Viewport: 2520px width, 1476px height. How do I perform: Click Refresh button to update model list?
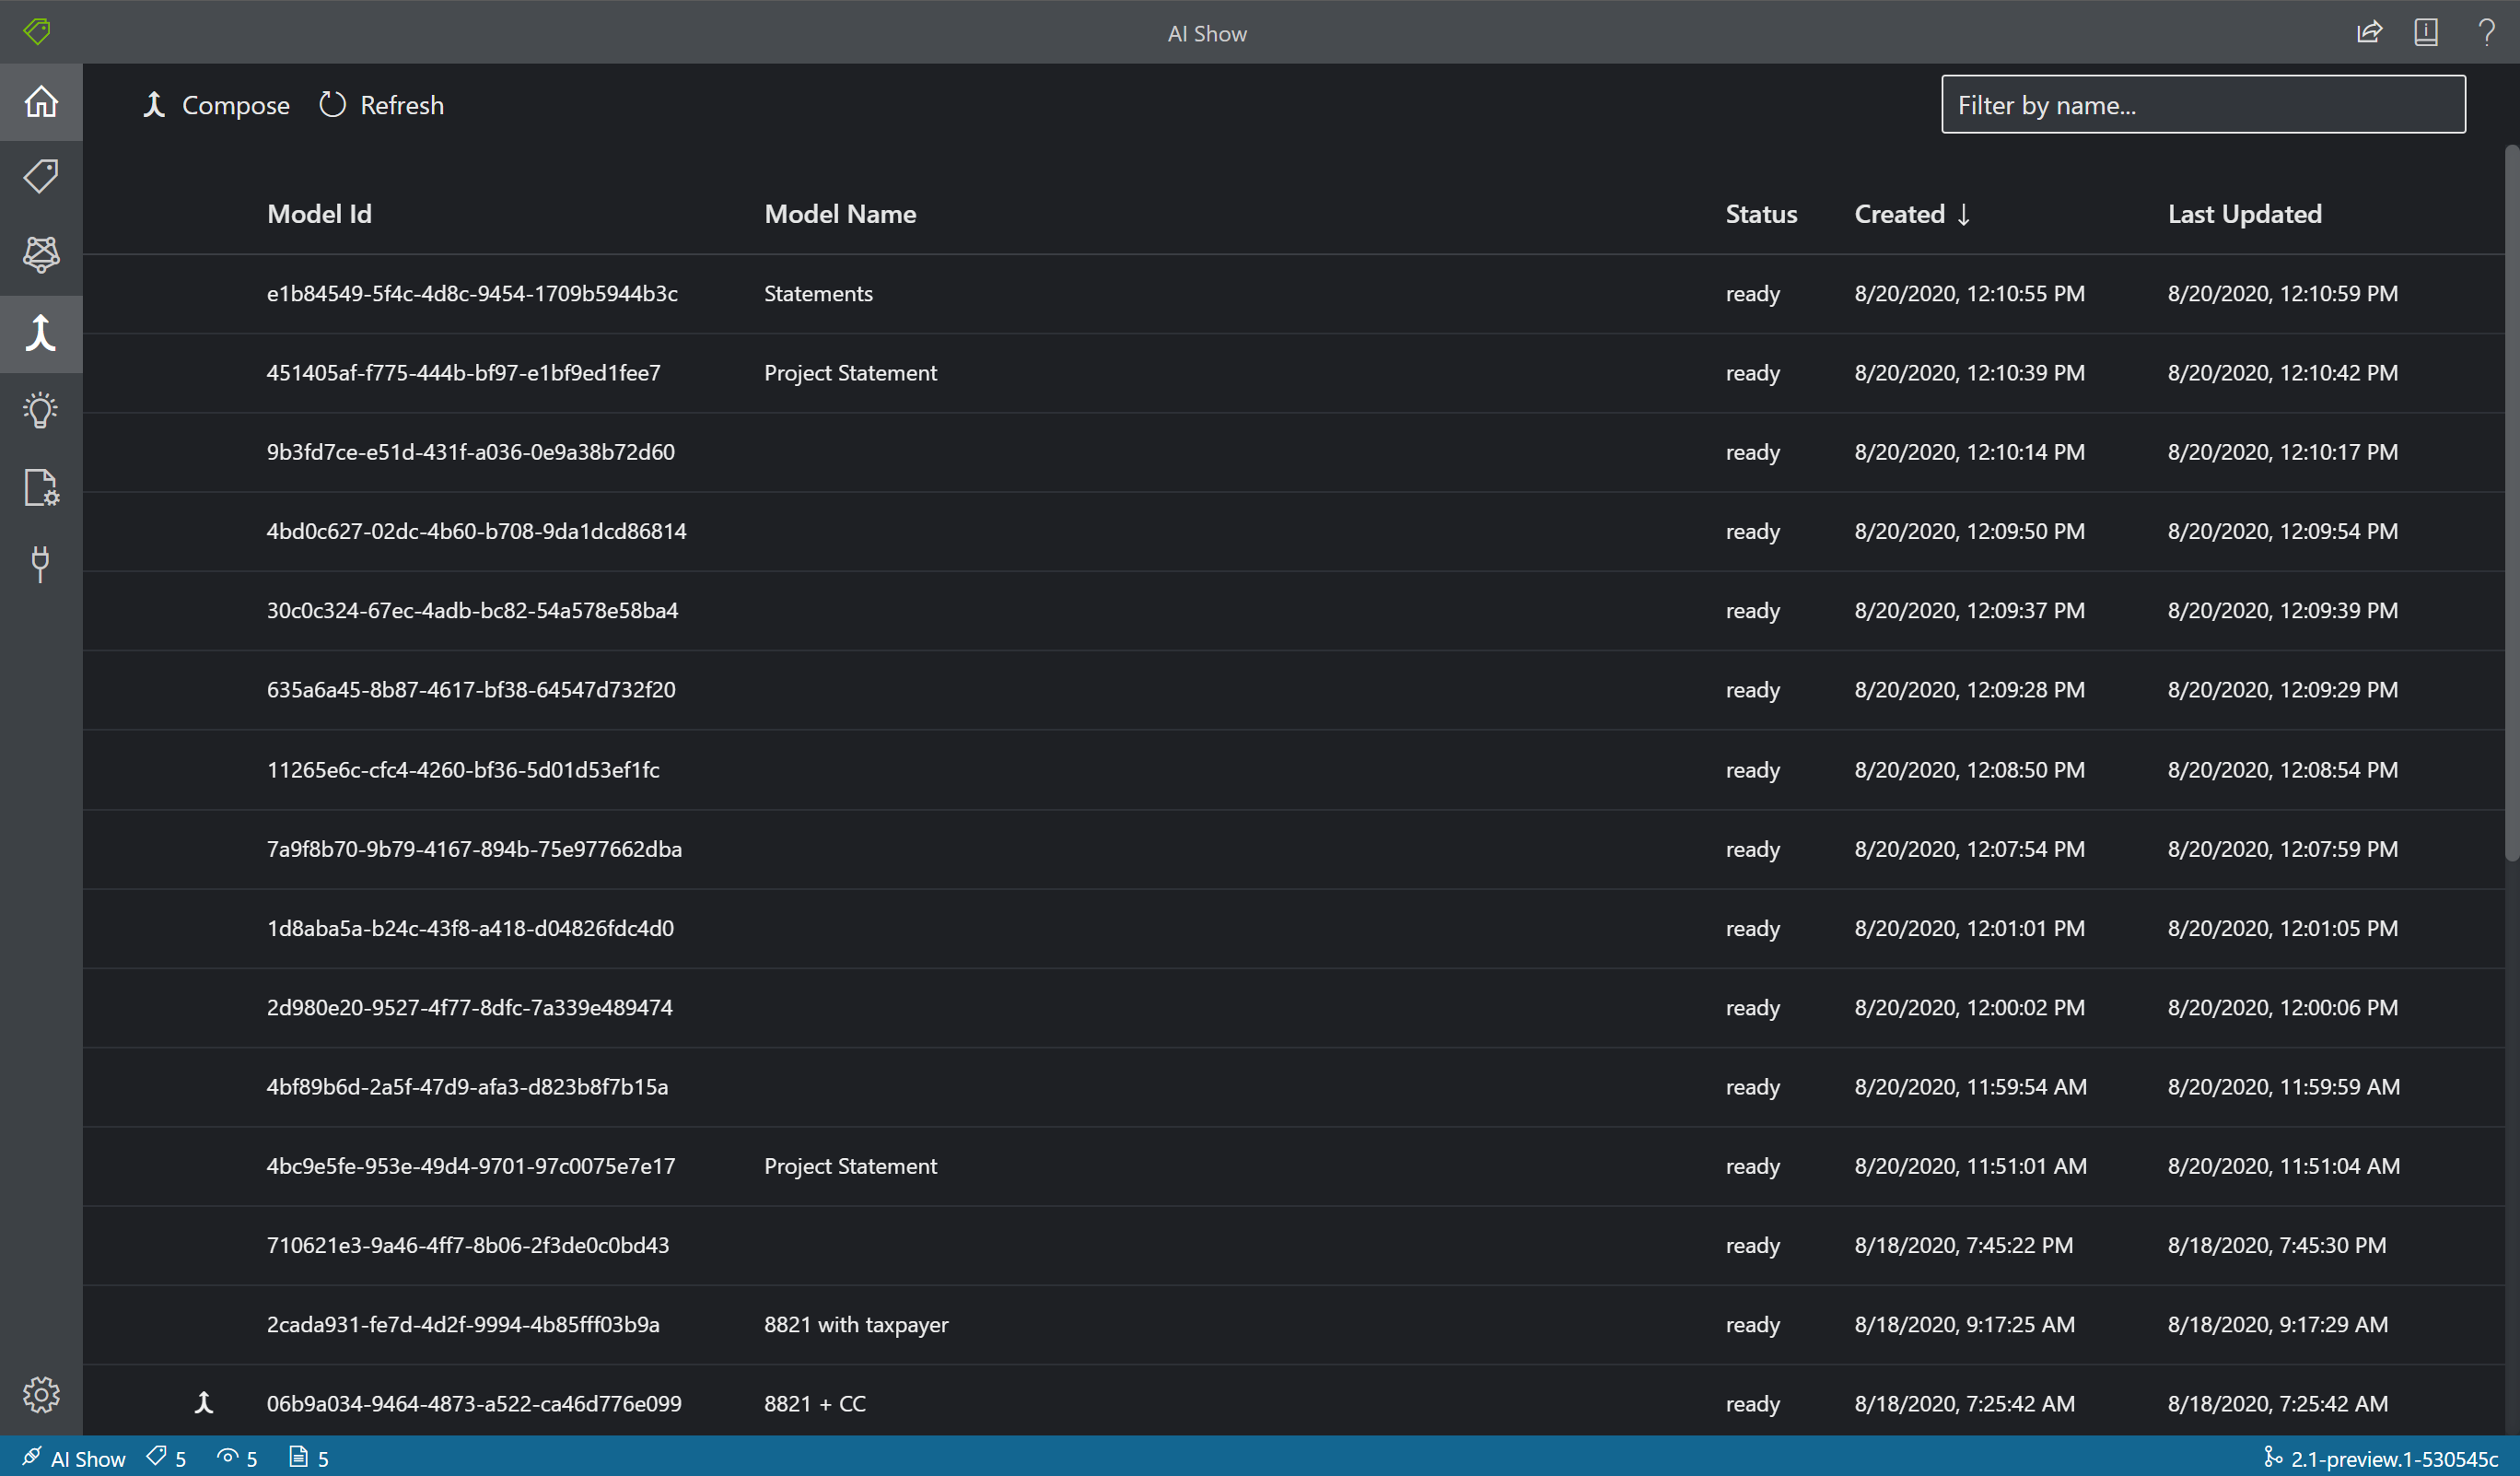[381, 104]
